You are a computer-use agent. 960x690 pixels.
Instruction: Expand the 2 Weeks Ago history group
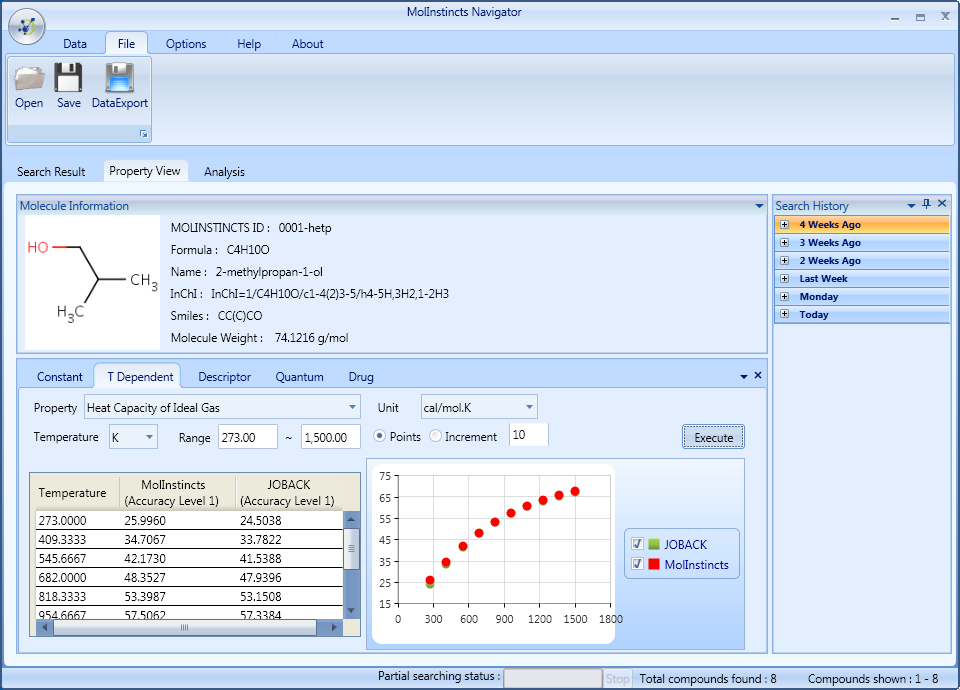784,260
